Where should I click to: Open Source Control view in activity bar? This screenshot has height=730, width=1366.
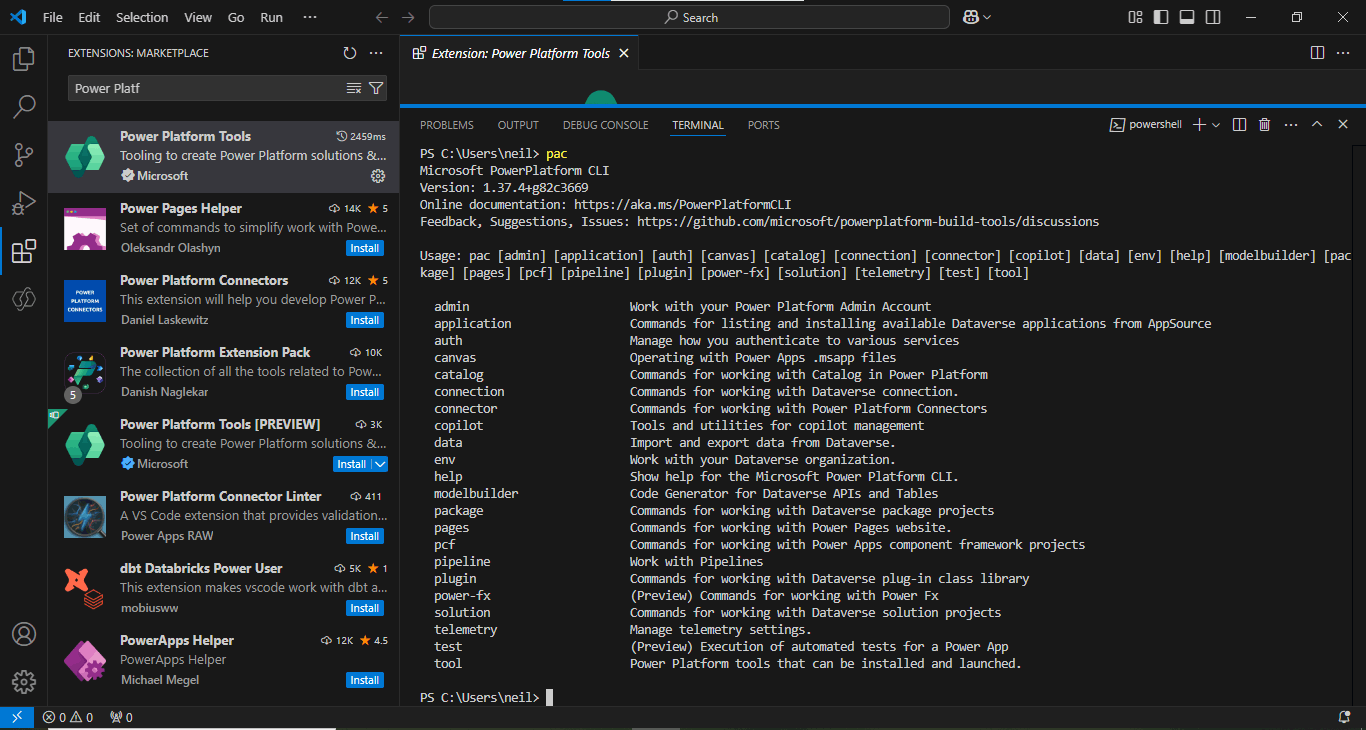[24, 155]
